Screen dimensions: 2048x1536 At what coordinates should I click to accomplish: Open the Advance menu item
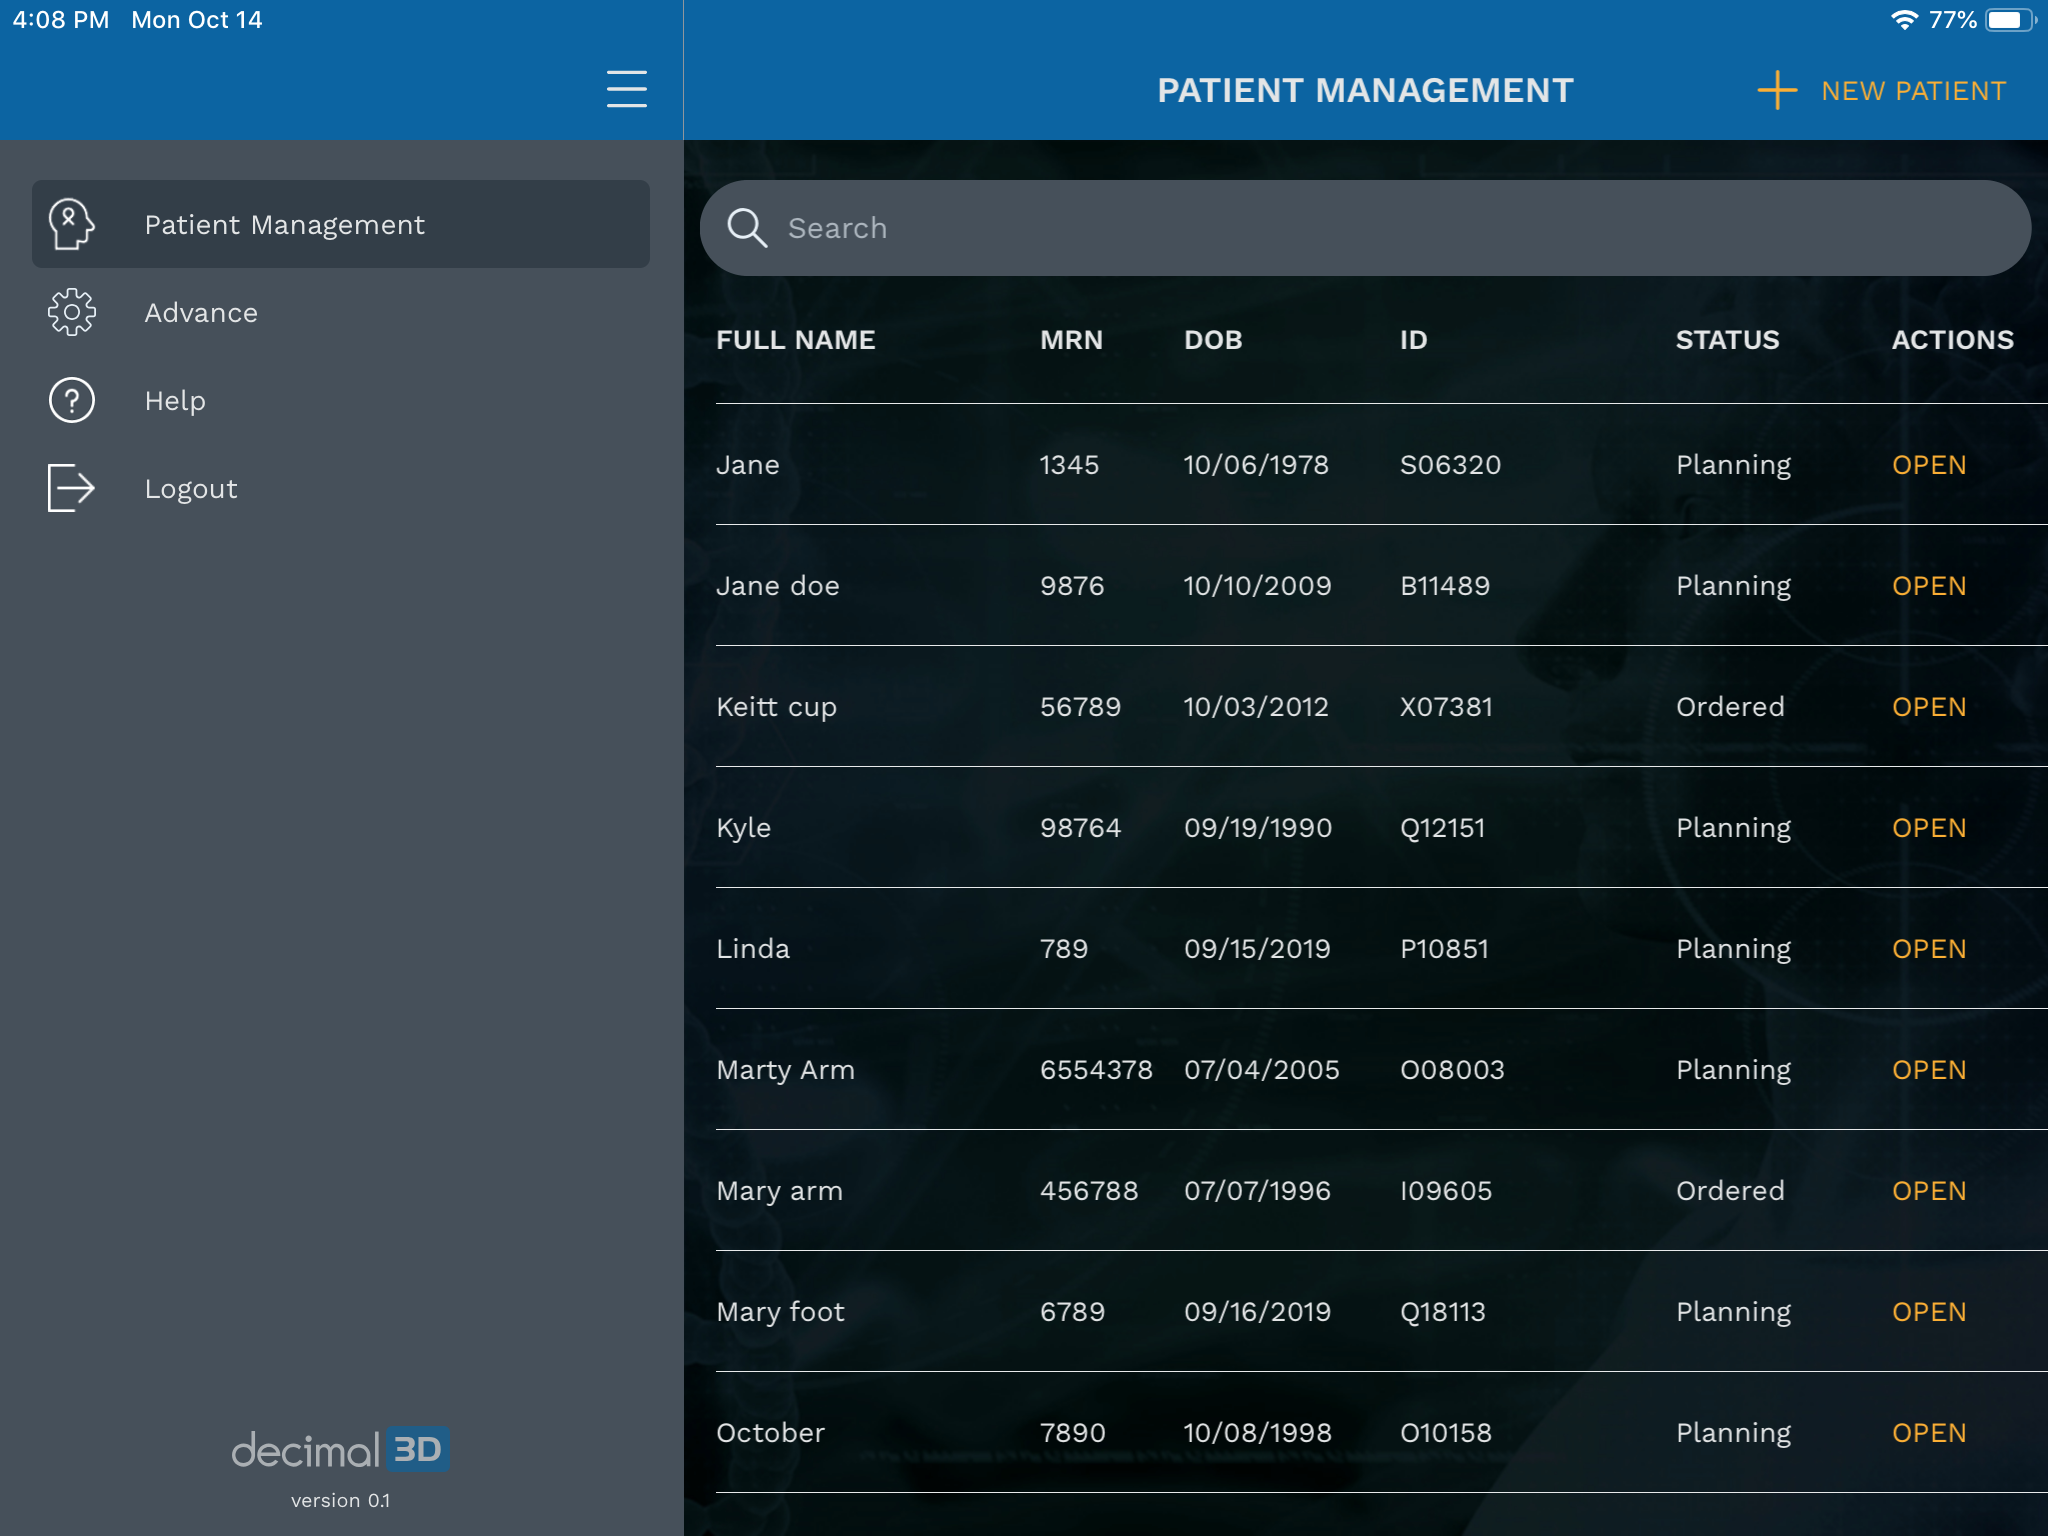[x=201, y=313]
